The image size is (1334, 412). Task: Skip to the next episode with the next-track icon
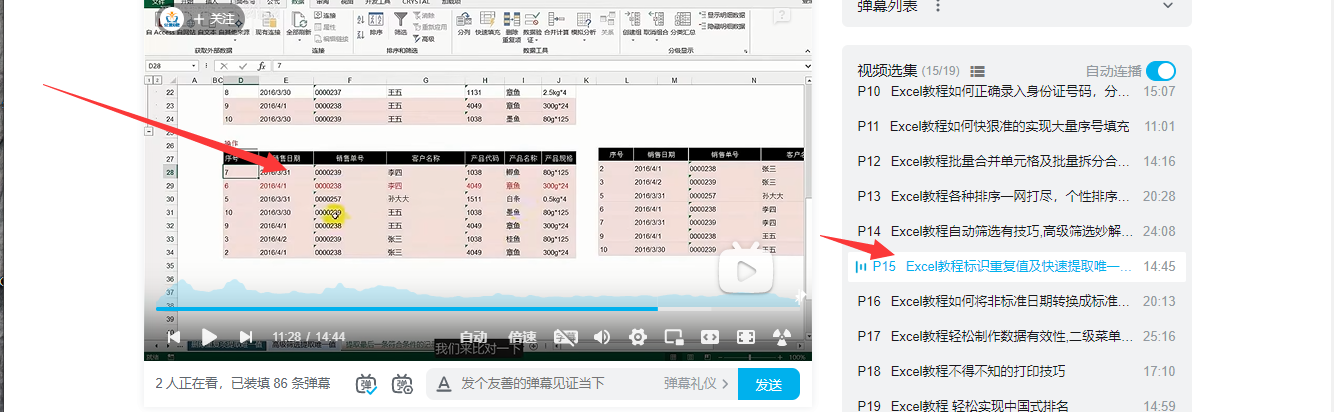pos(246,337)
